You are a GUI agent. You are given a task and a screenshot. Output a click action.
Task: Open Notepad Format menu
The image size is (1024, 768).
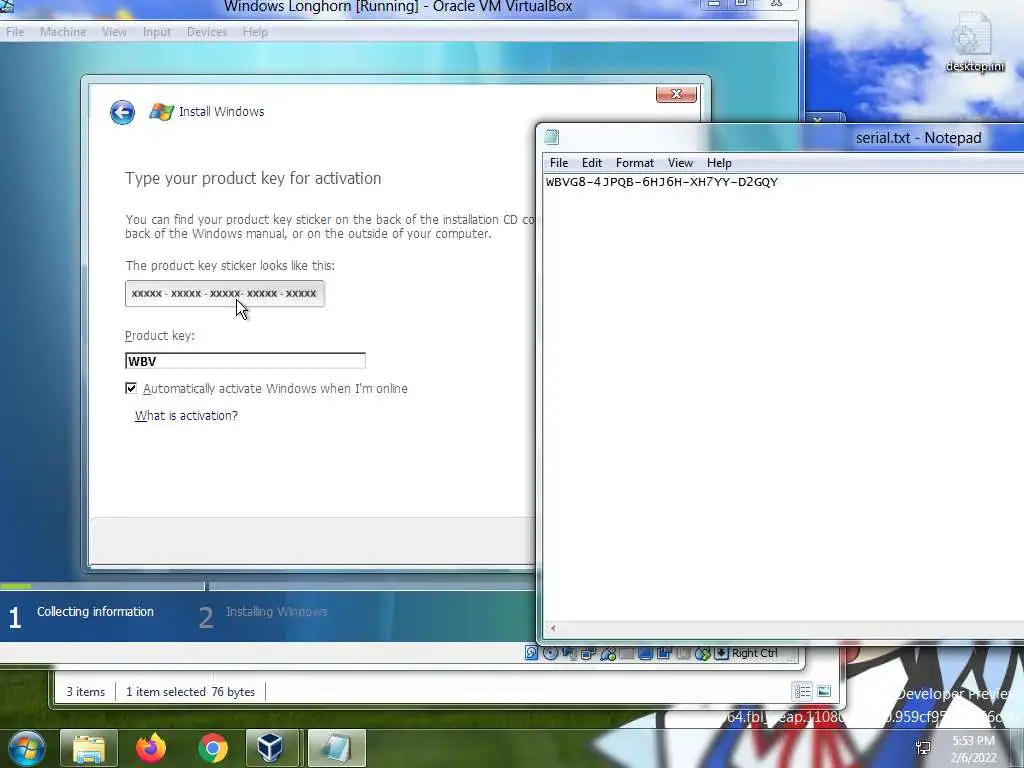coord(634,163)
